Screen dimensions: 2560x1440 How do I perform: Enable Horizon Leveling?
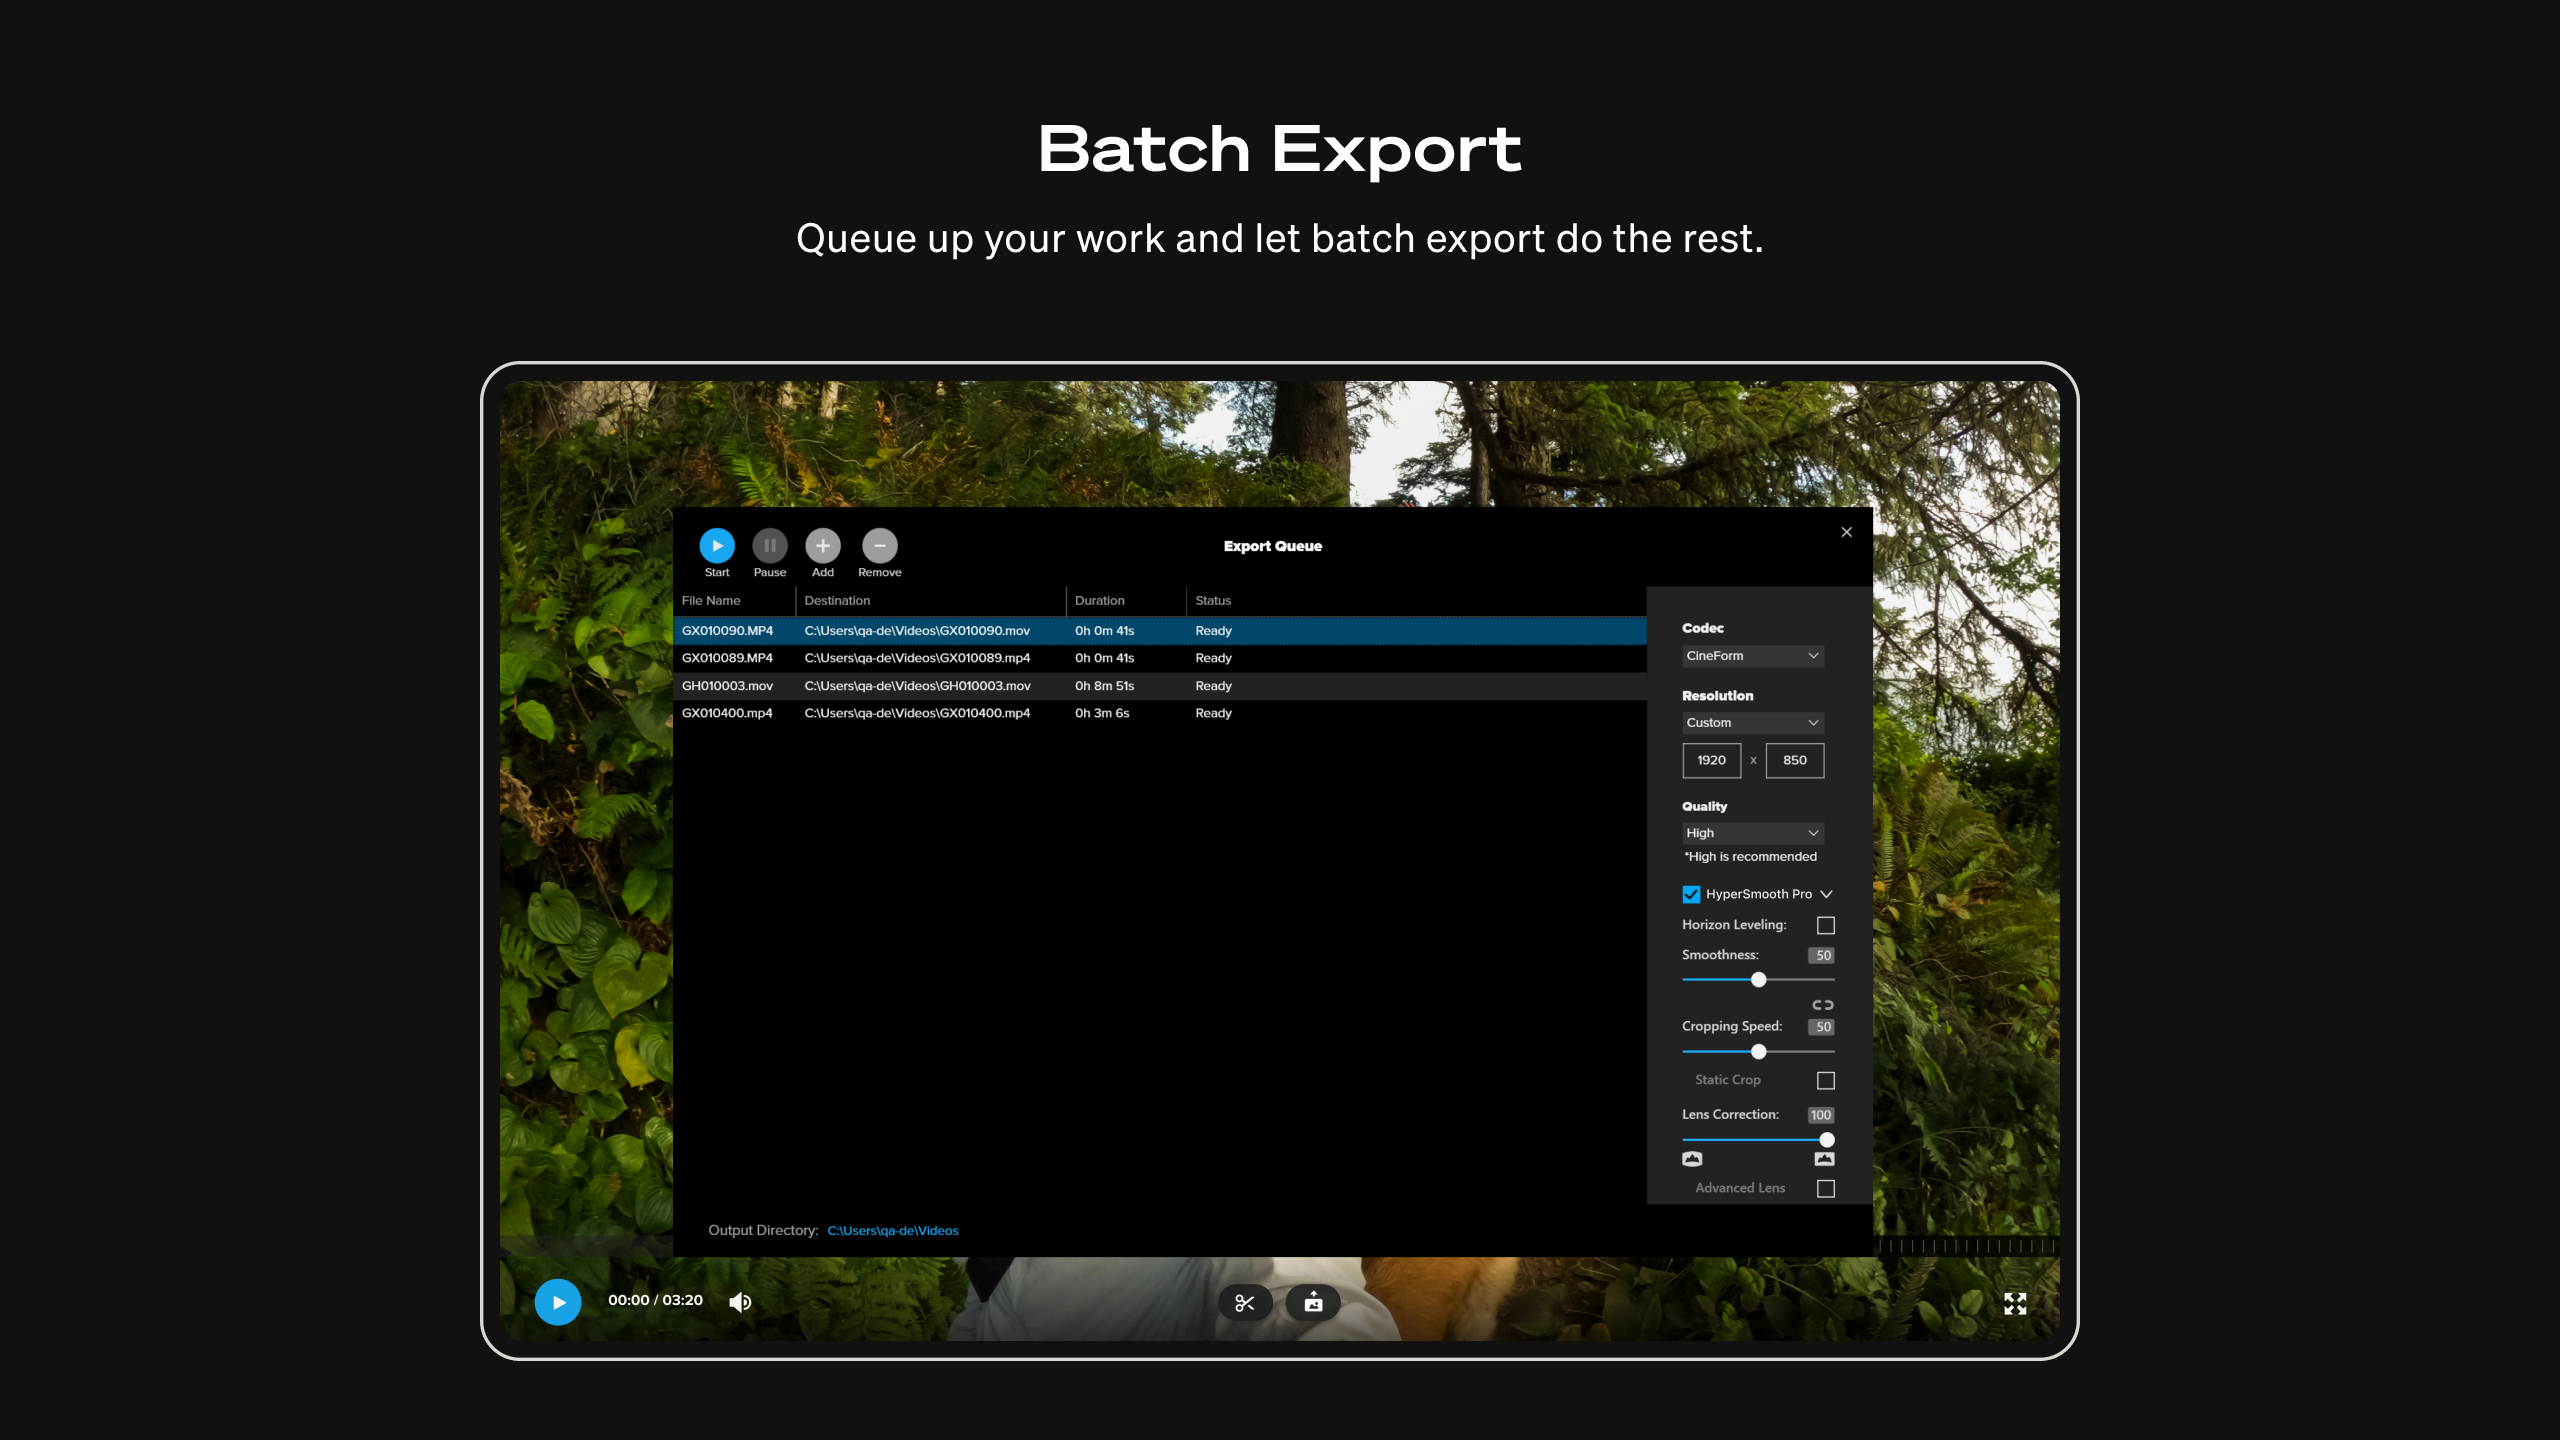pos(1825,925)
